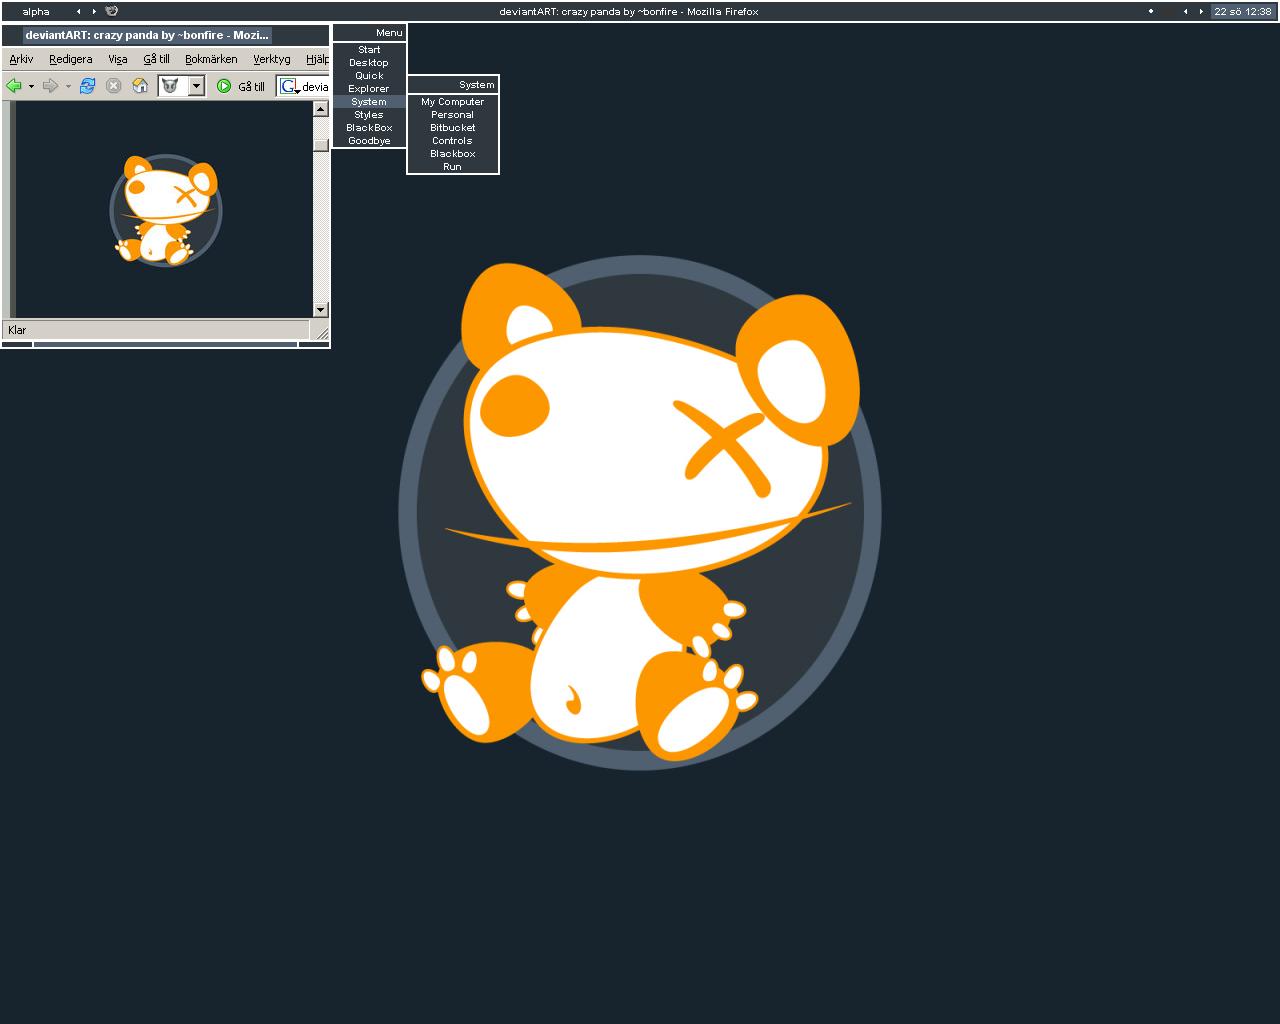Click the resize grip in Firefox status bar
Screen dimensions: 1280x1024
321,332
